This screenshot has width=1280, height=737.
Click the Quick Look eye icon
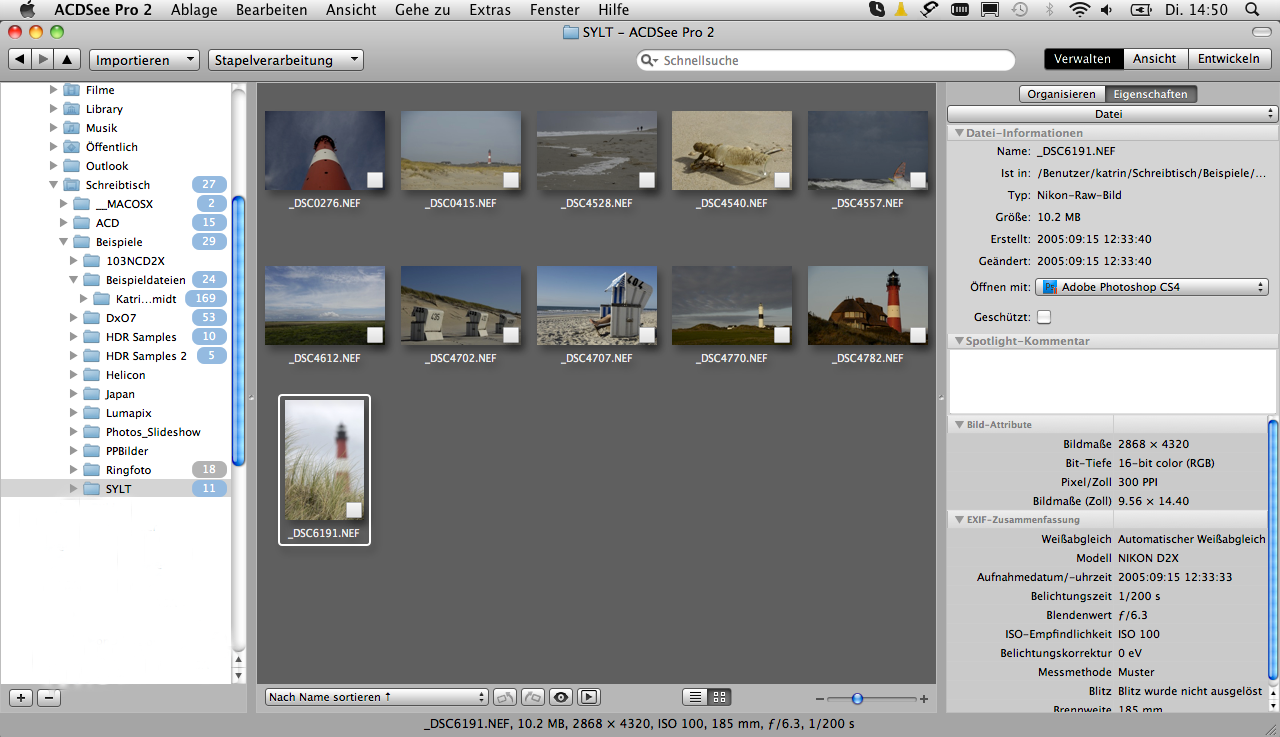point(561,697)
